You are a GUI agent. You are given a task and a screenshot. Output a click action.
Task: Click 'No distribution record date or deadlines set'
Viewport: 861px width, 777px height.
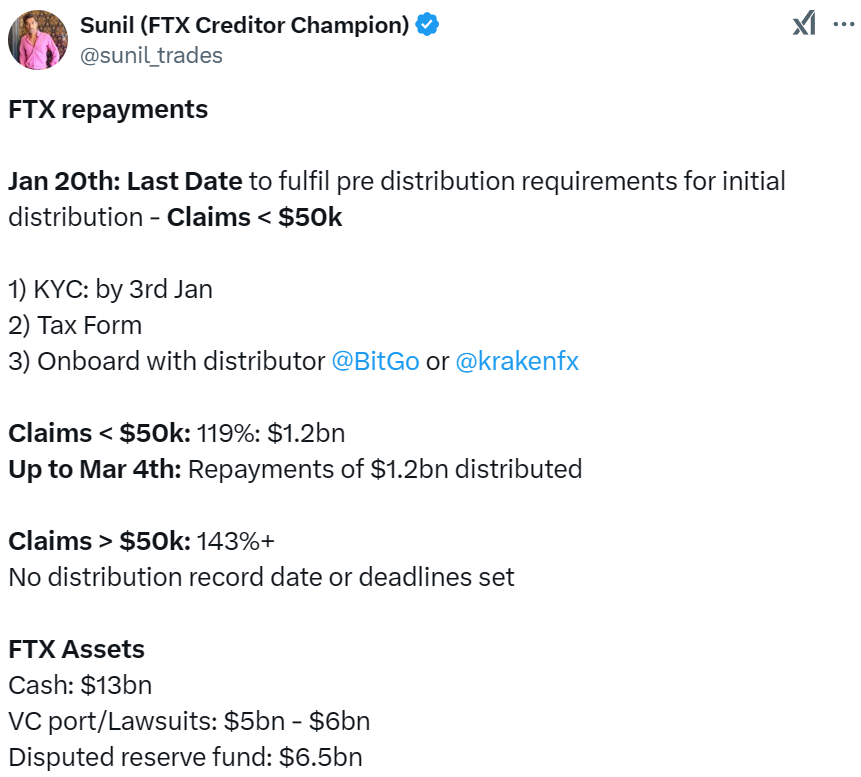click(x=261, y=577)
